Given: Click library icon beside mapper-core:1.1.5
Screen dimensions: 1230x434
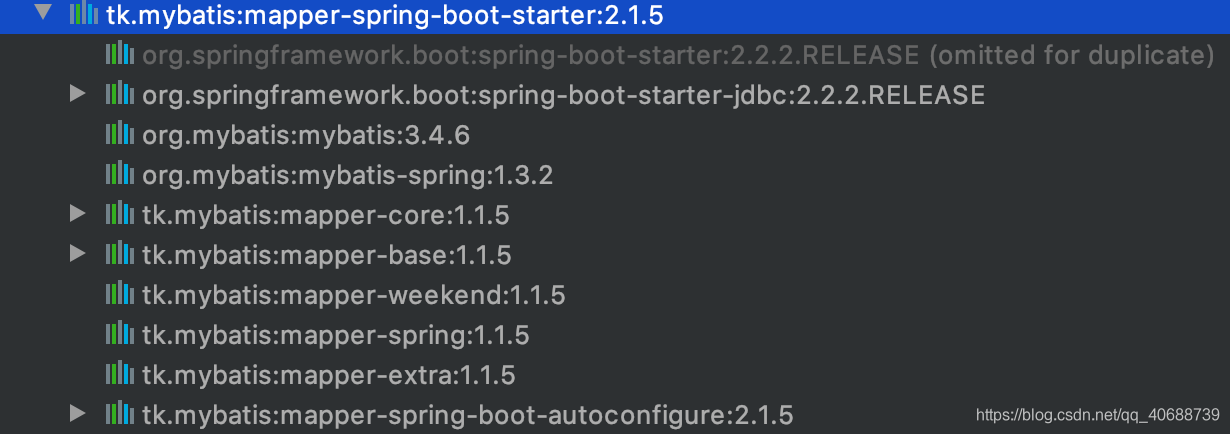Looking at the screenshot, I should tap(120, 214).
